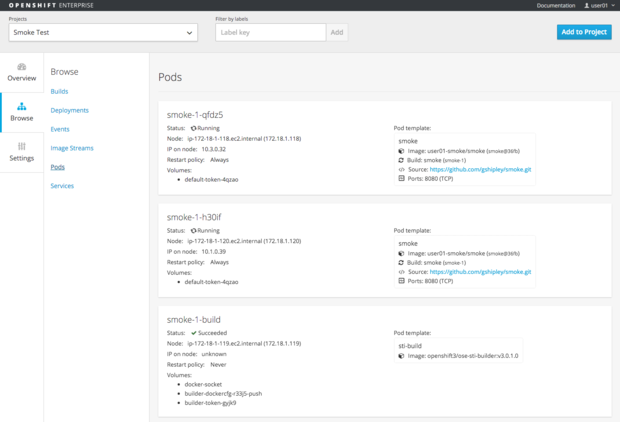Go to Deployments in Browse menu
620x422 pixels.
tap(70, 110)
